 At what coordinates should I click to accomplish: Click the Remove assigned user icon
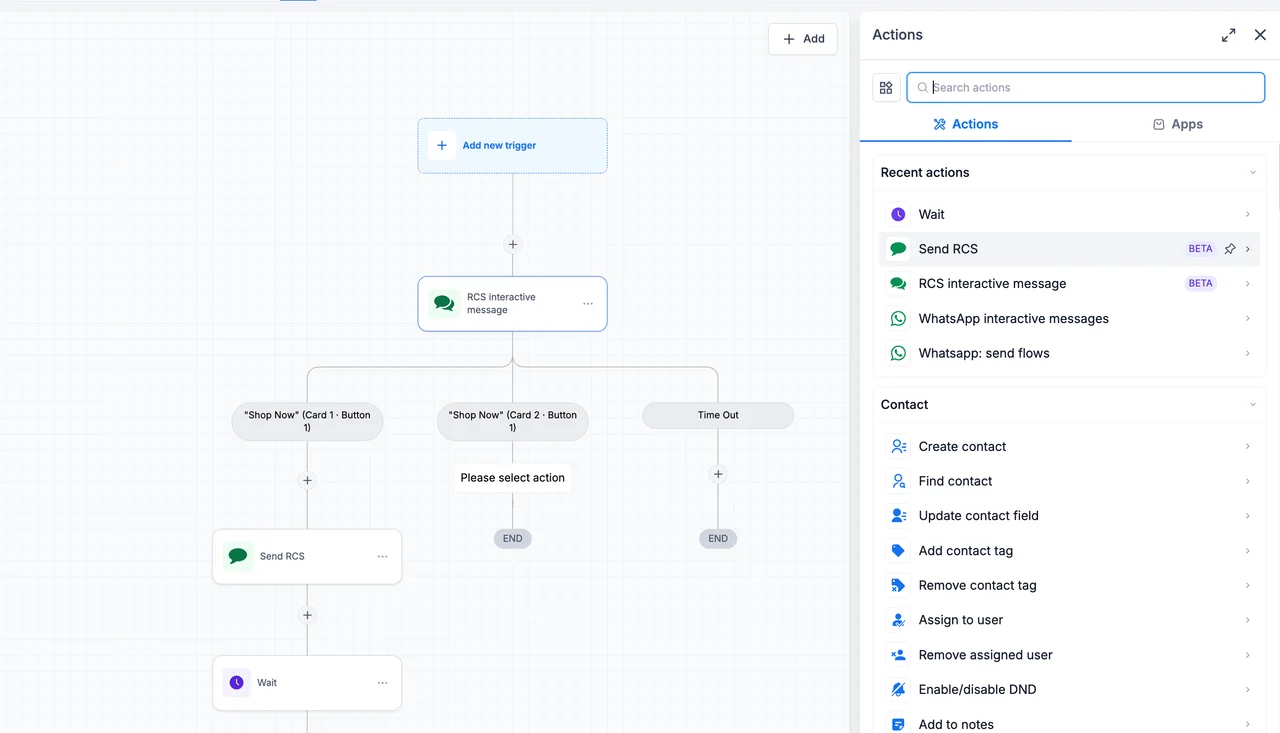pos(898,655)
